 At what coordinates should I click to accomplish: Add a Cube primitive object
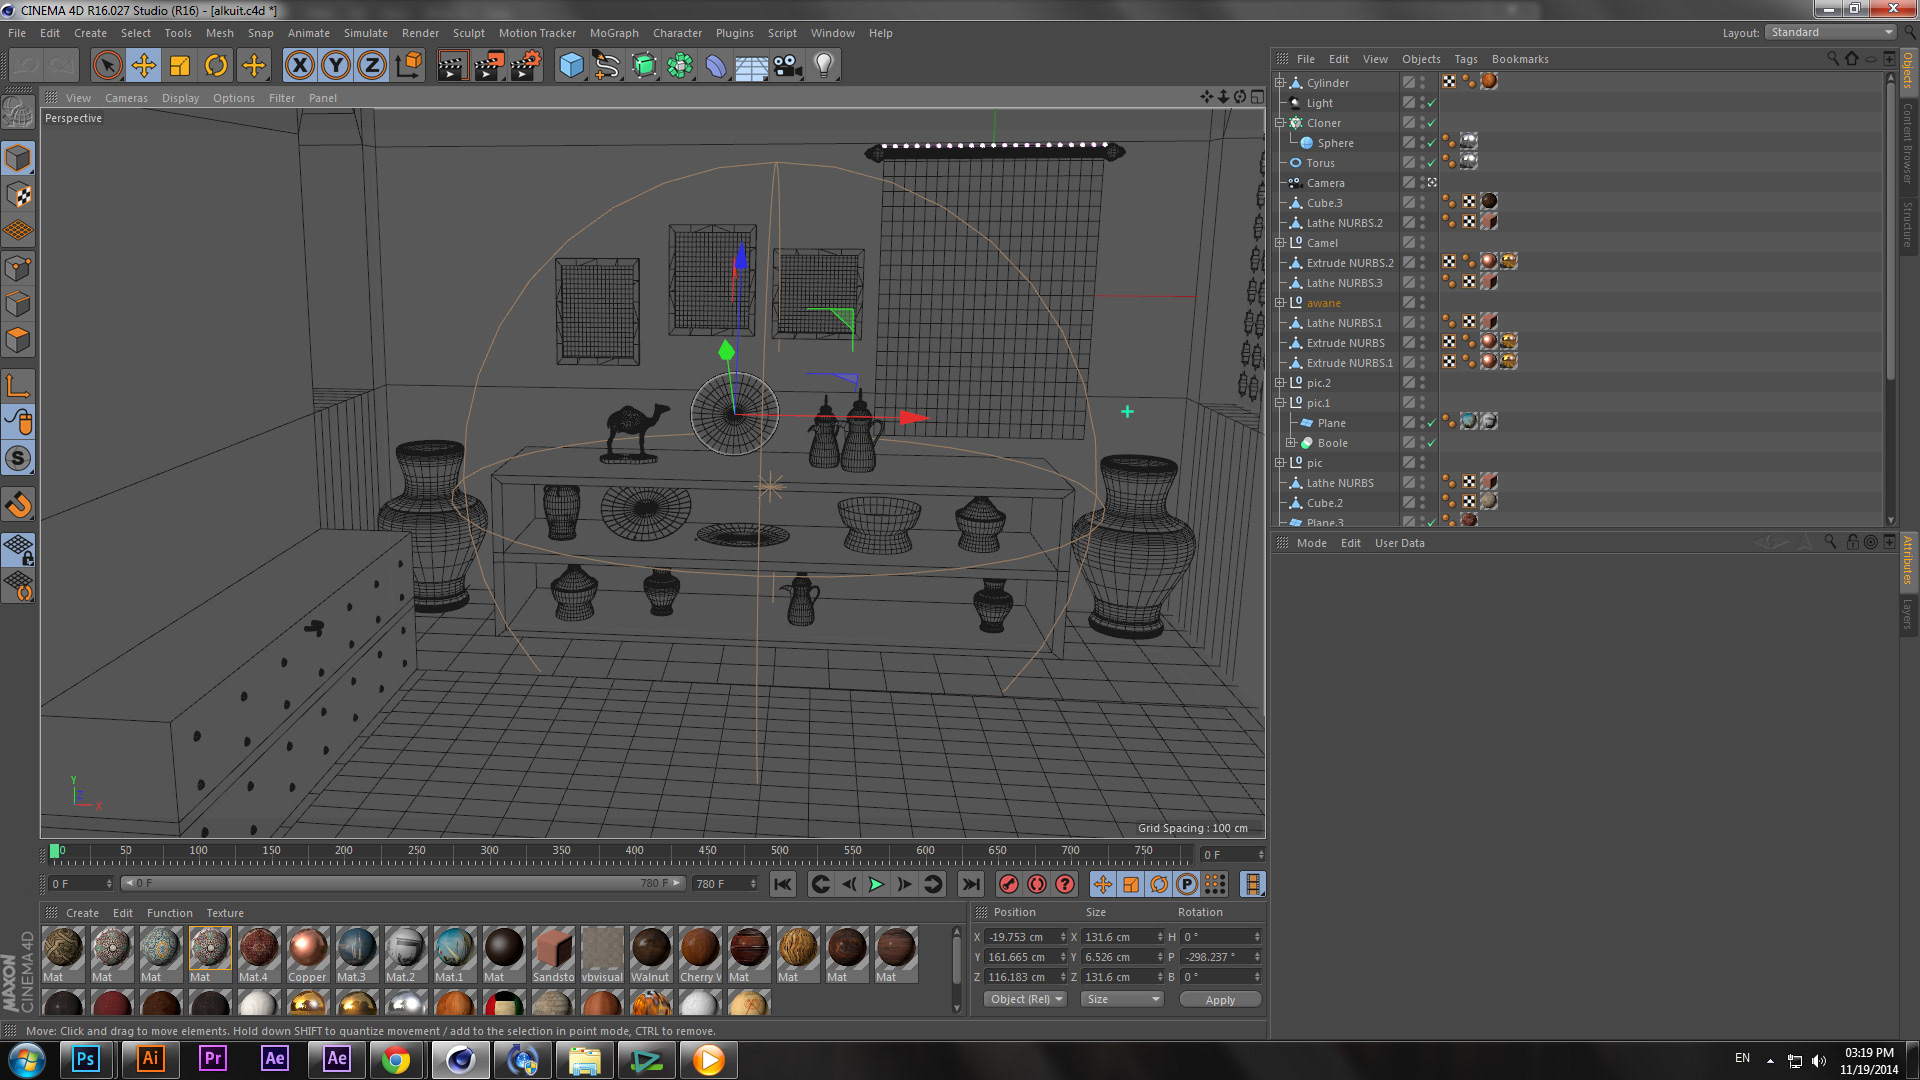pos(571,66)
